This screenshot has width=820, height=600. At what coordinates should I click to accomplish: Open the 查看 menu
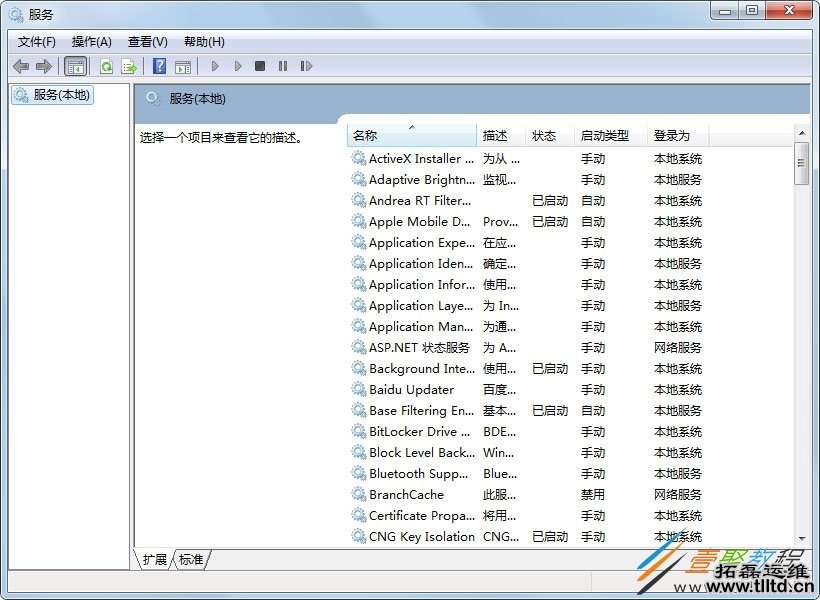click(146, 41)
